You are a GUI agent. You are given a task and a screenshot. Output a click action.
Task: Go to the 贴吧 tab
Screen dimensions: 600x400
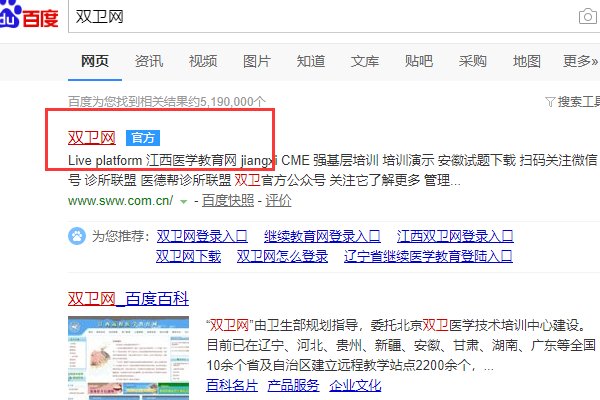click(x=419, y=61)
